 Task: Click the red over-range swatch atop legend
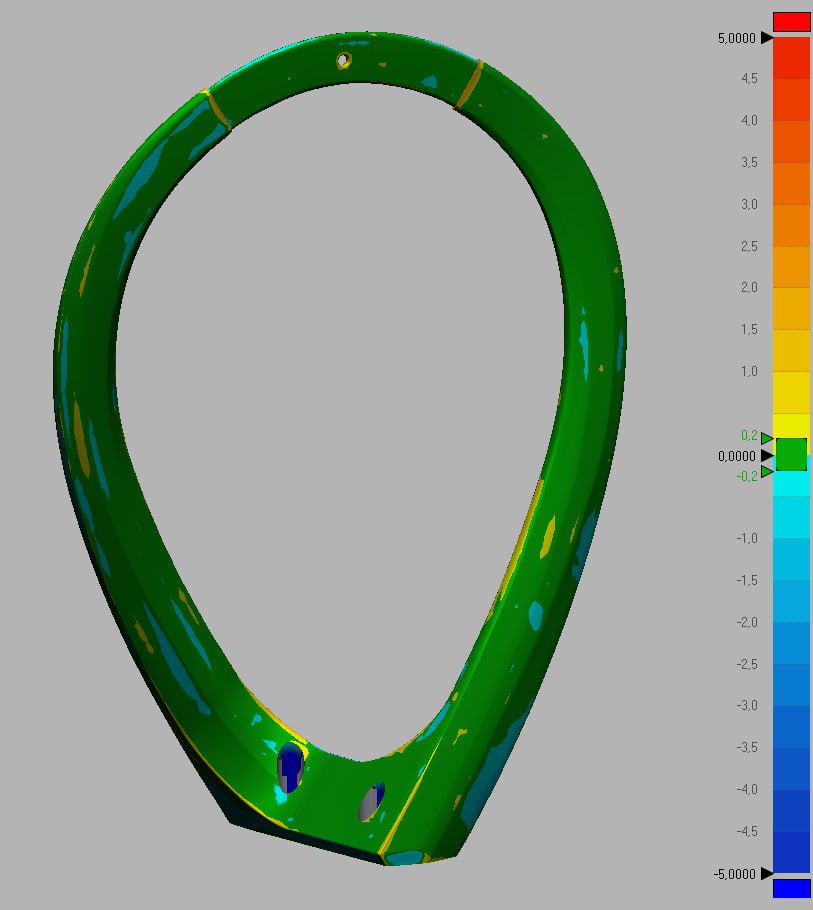click(791, 22)
